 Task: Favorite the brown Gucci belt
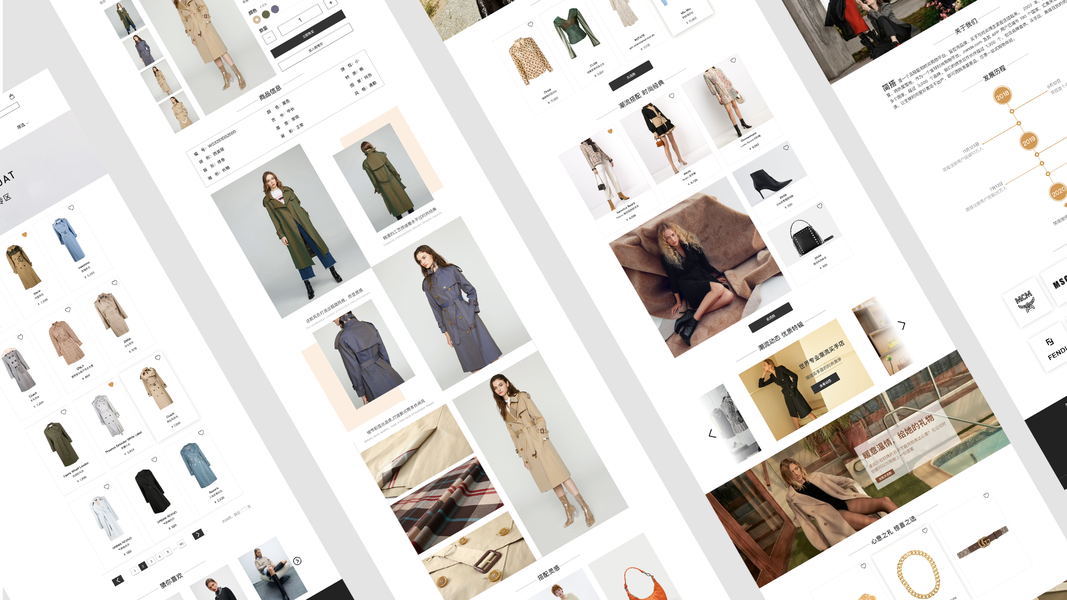point(985,495)
